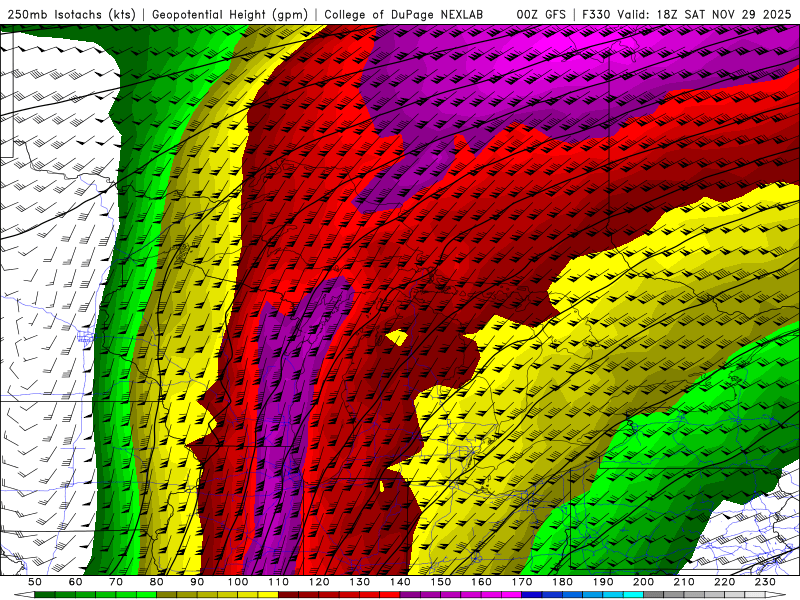Click the 'Geopotential Height (gpm)' label
800x600 pixels.
coord(230,14)
